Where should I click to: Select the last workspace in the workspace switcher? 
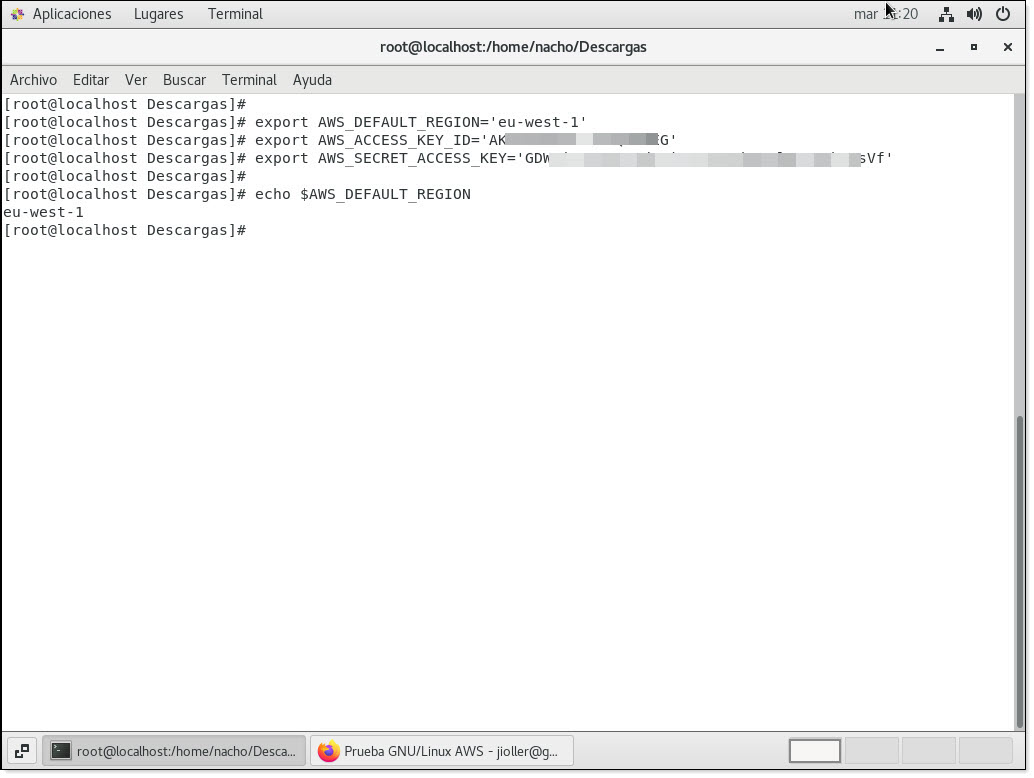[x=986, y=751]
